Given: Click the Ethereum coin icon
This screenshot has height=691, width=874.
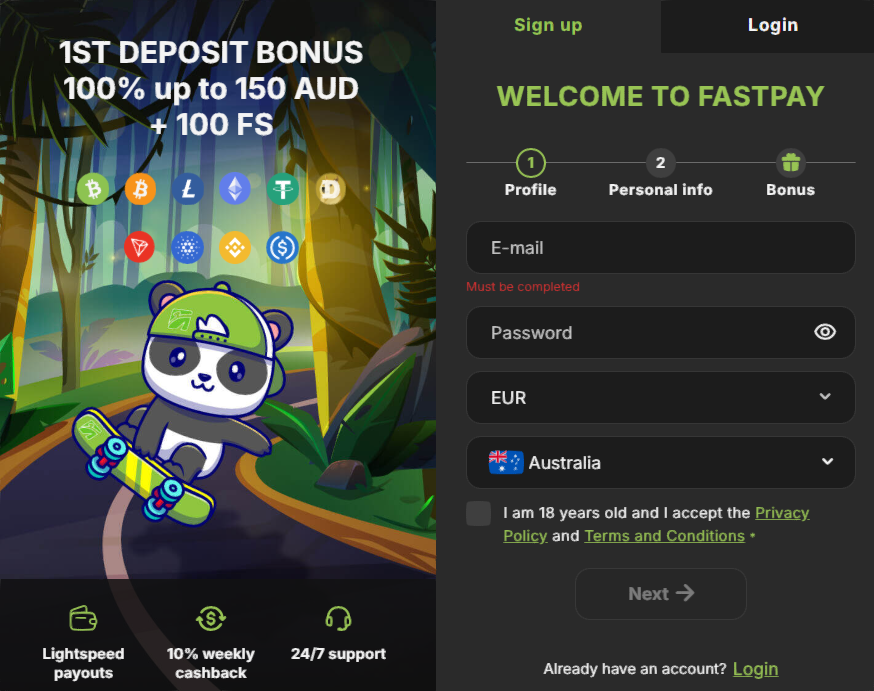Looking at the screenshot, I should [235, 189].
